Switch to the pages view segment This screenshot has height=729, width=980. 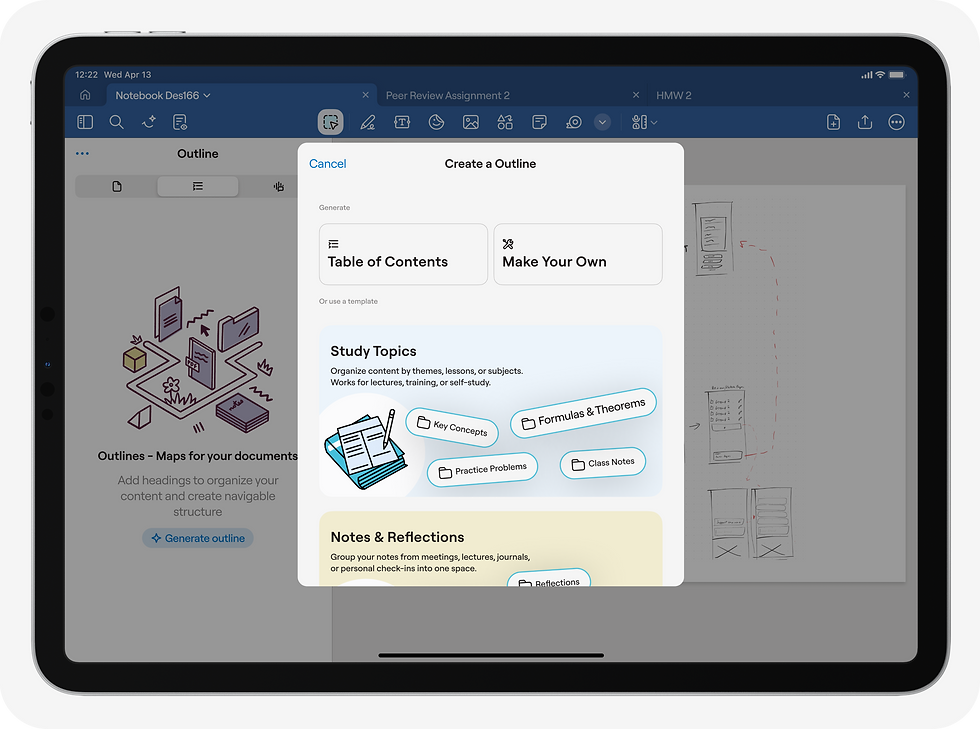coord(117,186)
